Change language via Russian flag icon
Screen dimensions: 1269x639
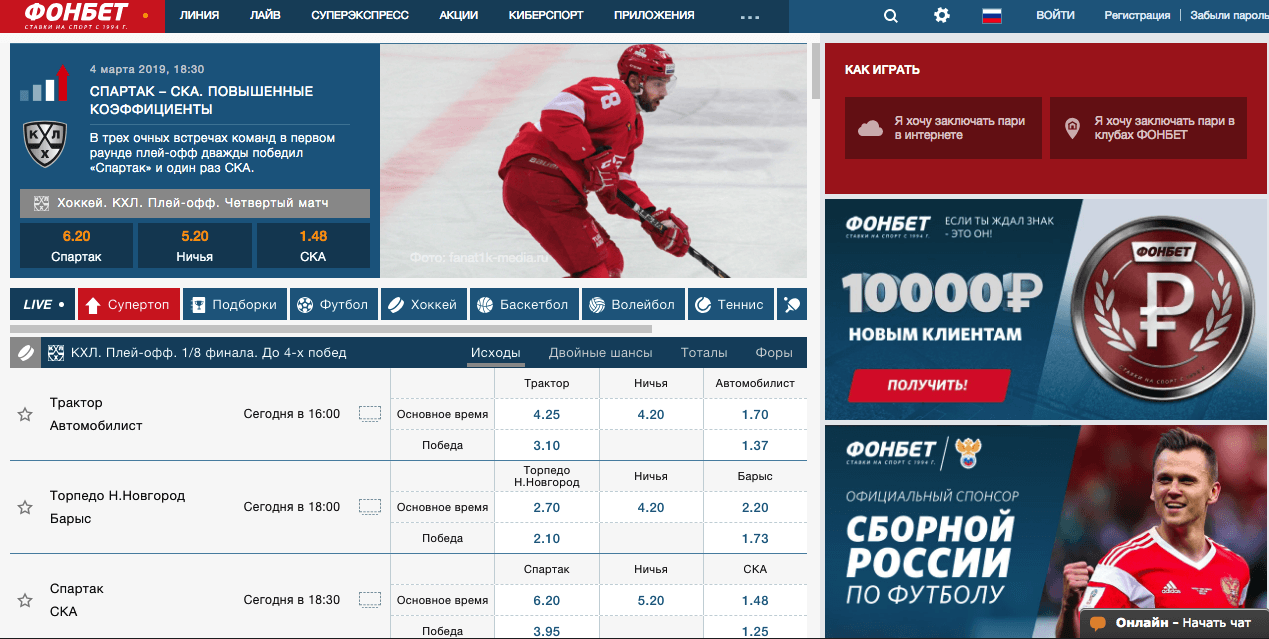click(x=992, y=15)
